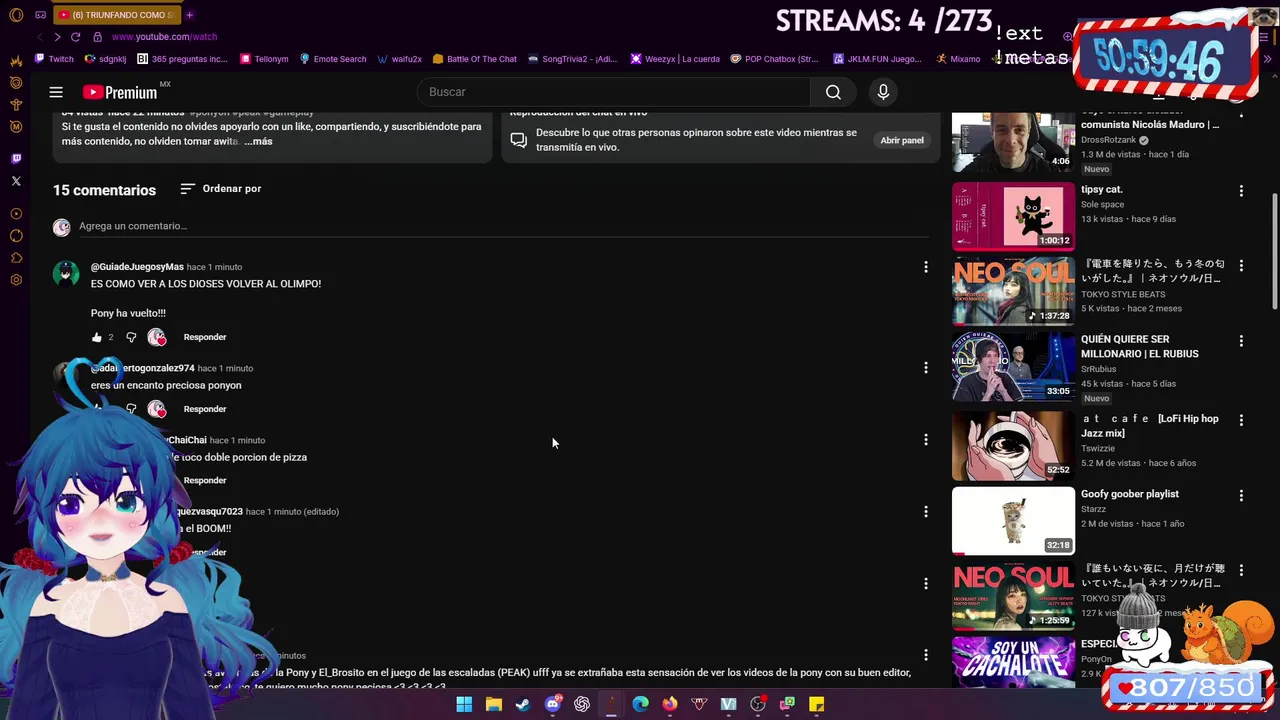Open the Tellonym bookmark
The height and width of the screenshot is (720, 1280).
tap(264, 59)
